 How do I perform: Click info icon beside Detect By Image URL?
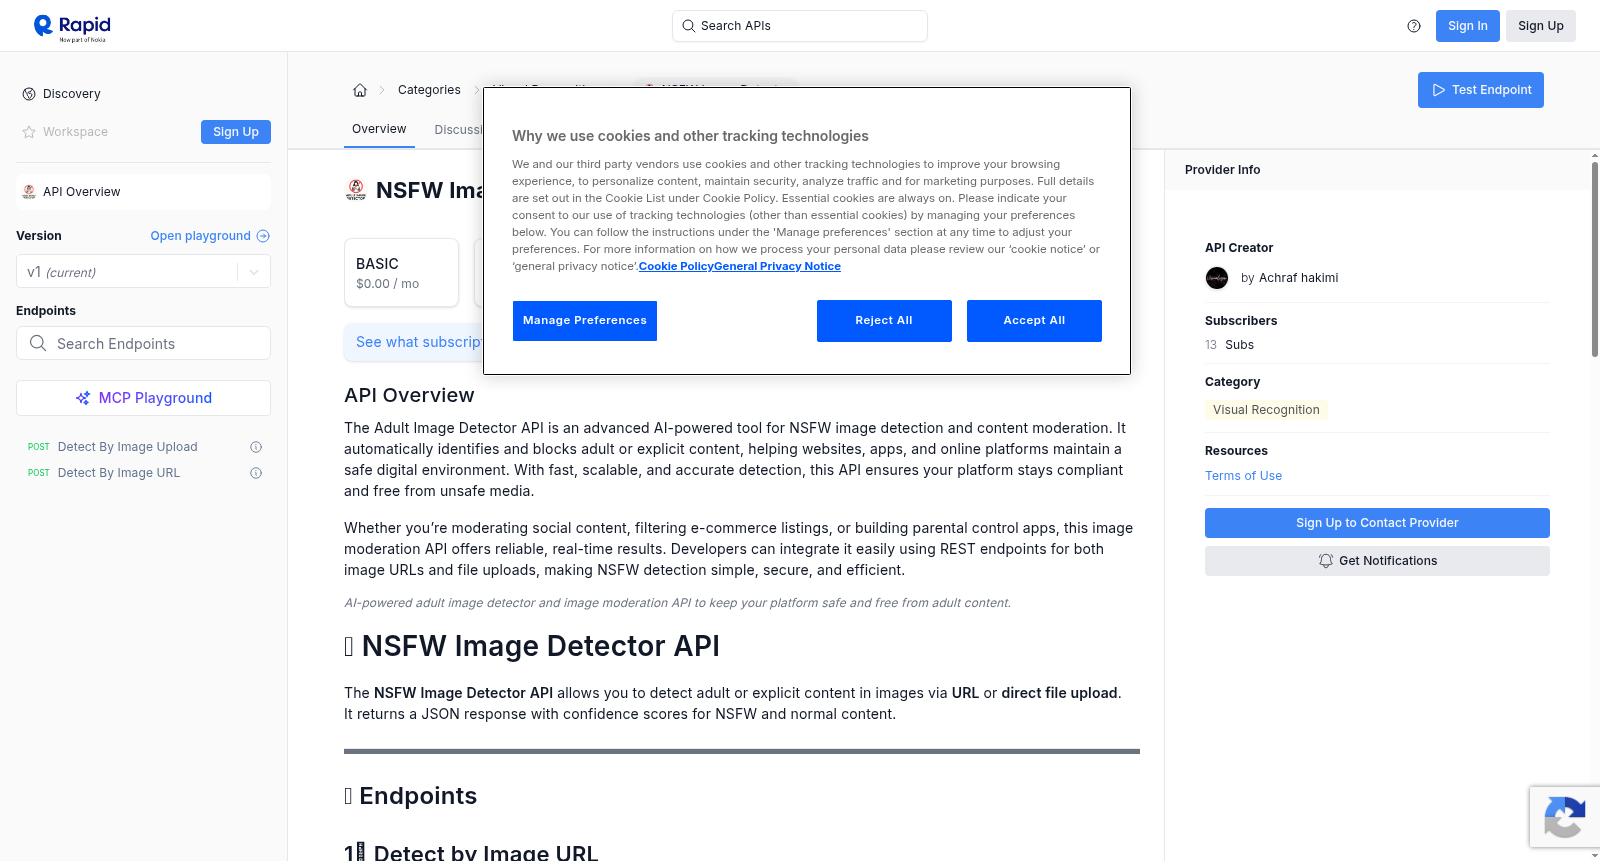[x=256, y=473]
